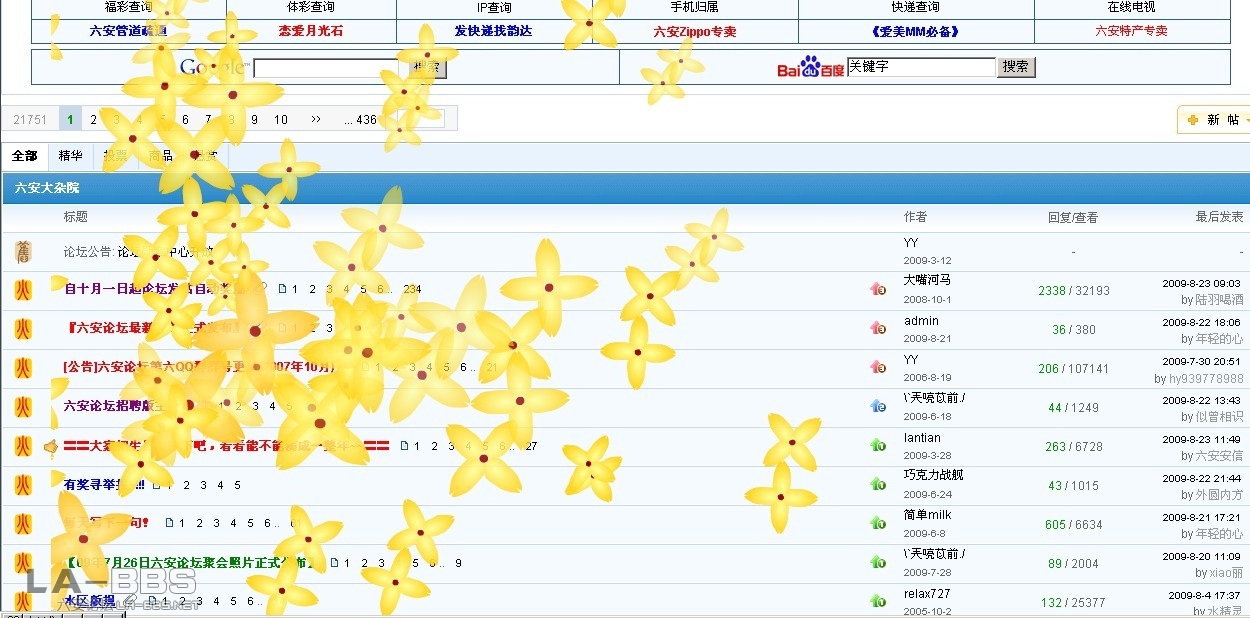
Task: Open the 六安Zippo专卖 link
Action: click(x=695, y=32)
